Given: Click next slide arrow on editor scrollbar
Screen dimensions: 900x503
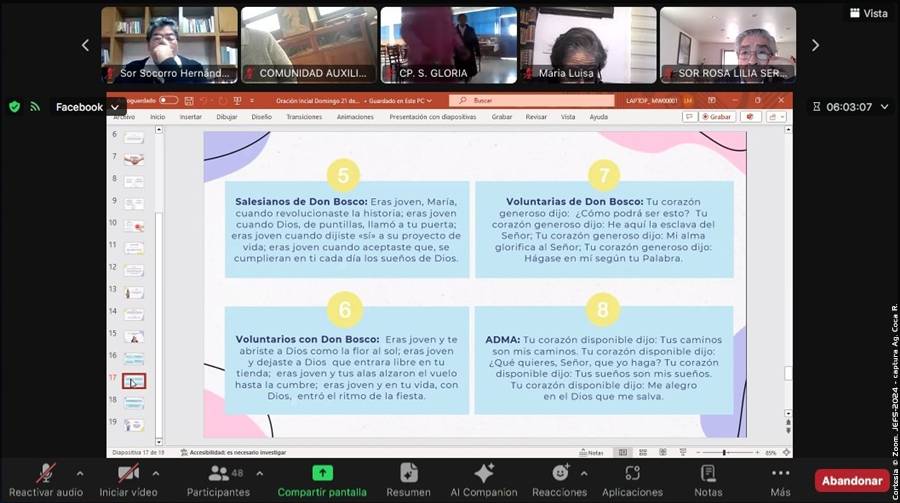Looking at the screenshot, I should click(x=788, y=431).
